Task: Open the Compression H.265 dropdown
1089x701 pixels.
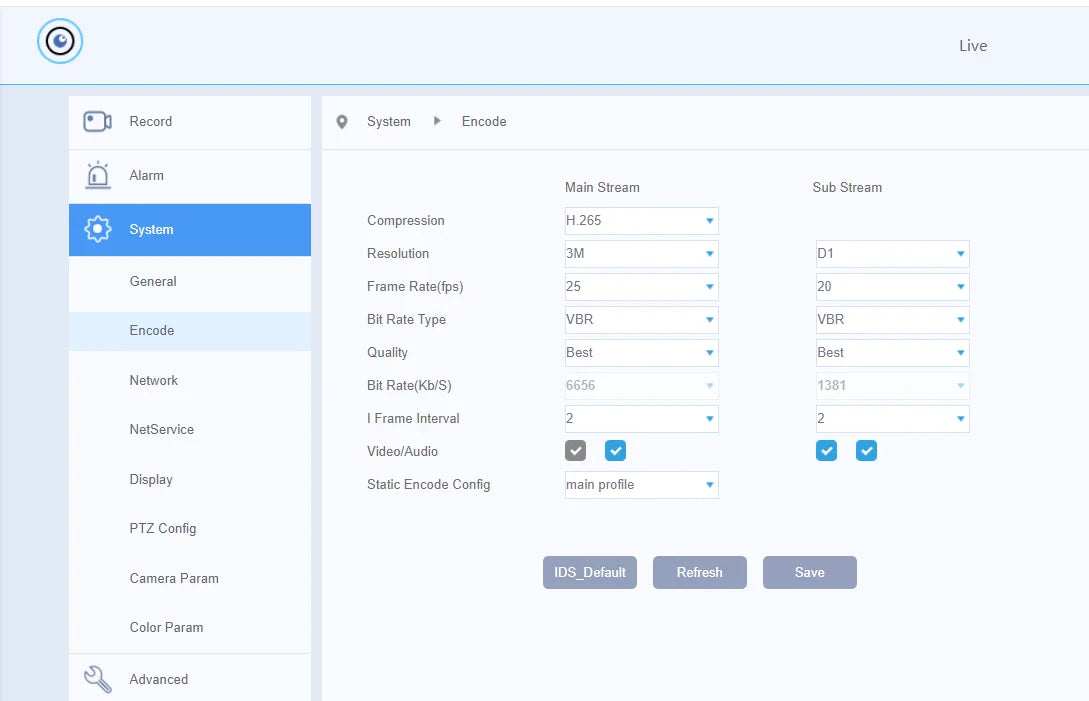Action: tap(642, 221)
